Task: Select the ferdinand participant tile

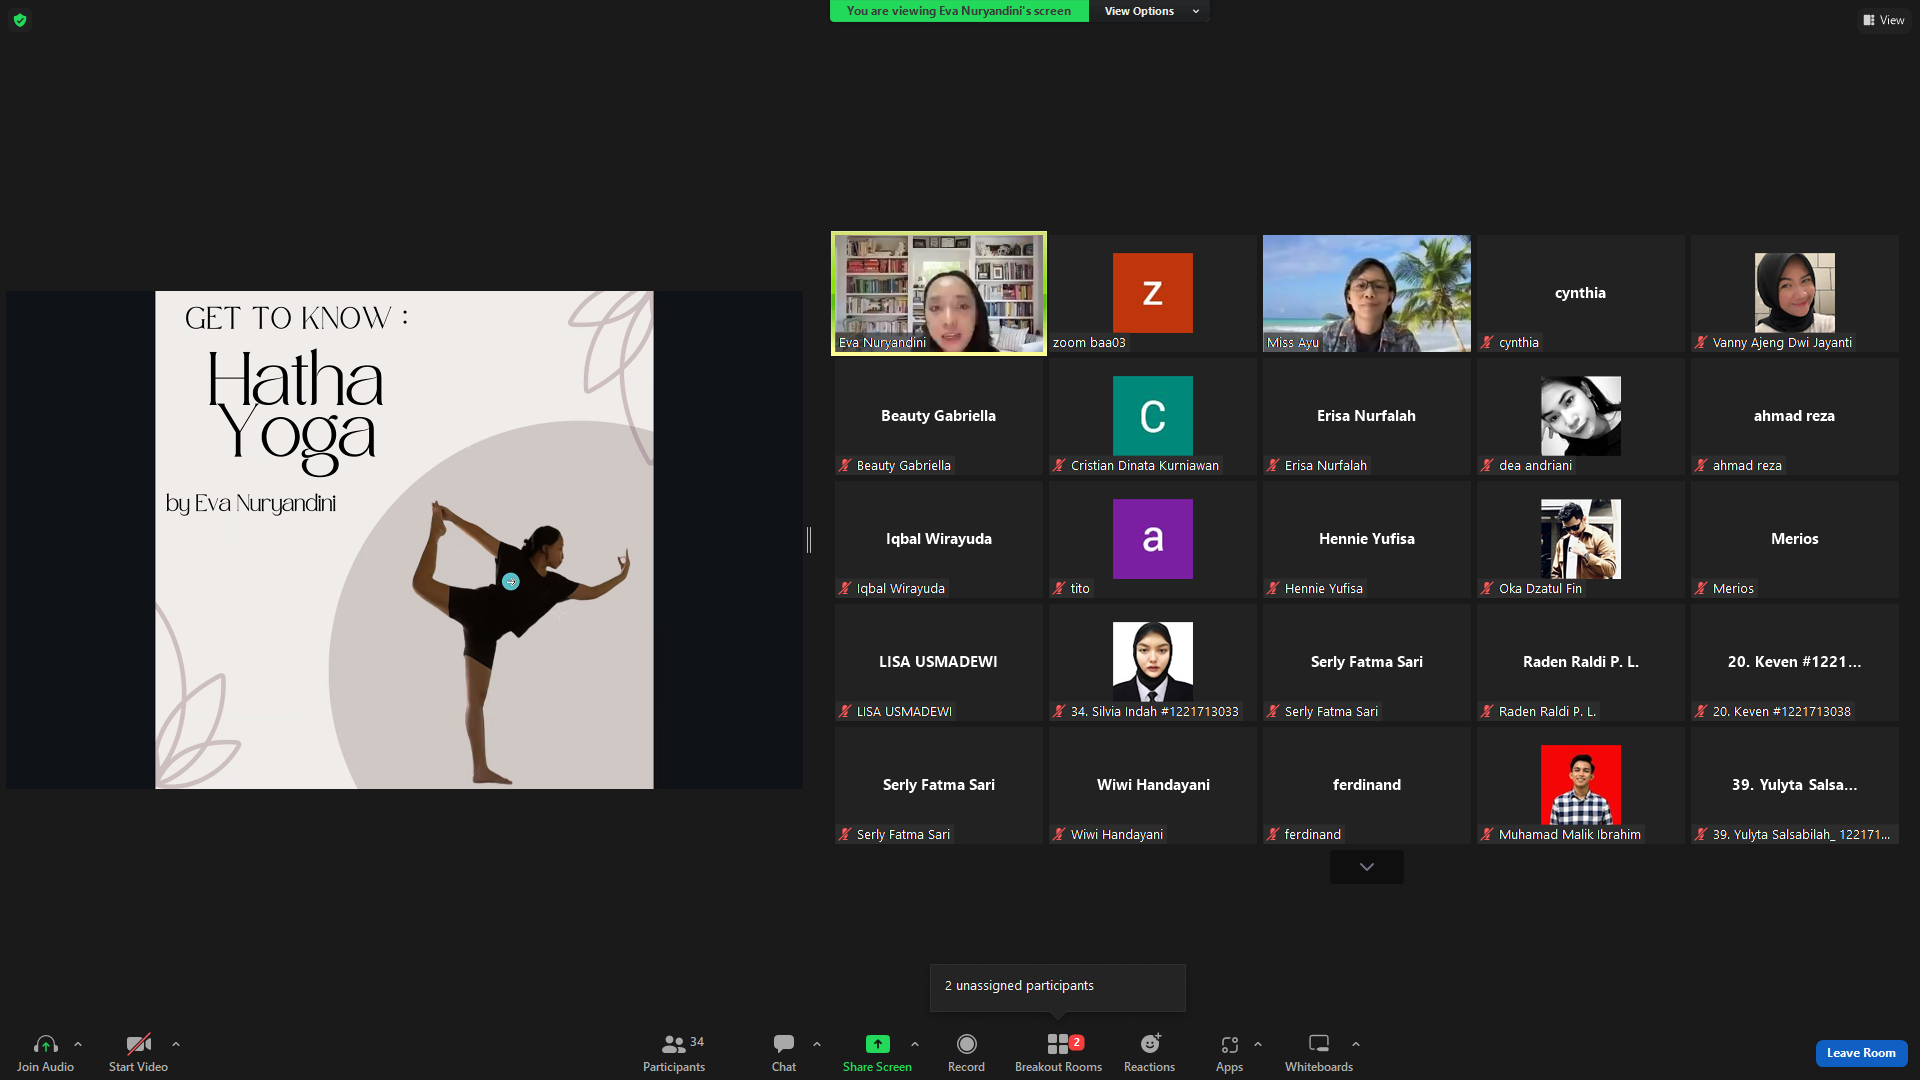Action: 1367,785
